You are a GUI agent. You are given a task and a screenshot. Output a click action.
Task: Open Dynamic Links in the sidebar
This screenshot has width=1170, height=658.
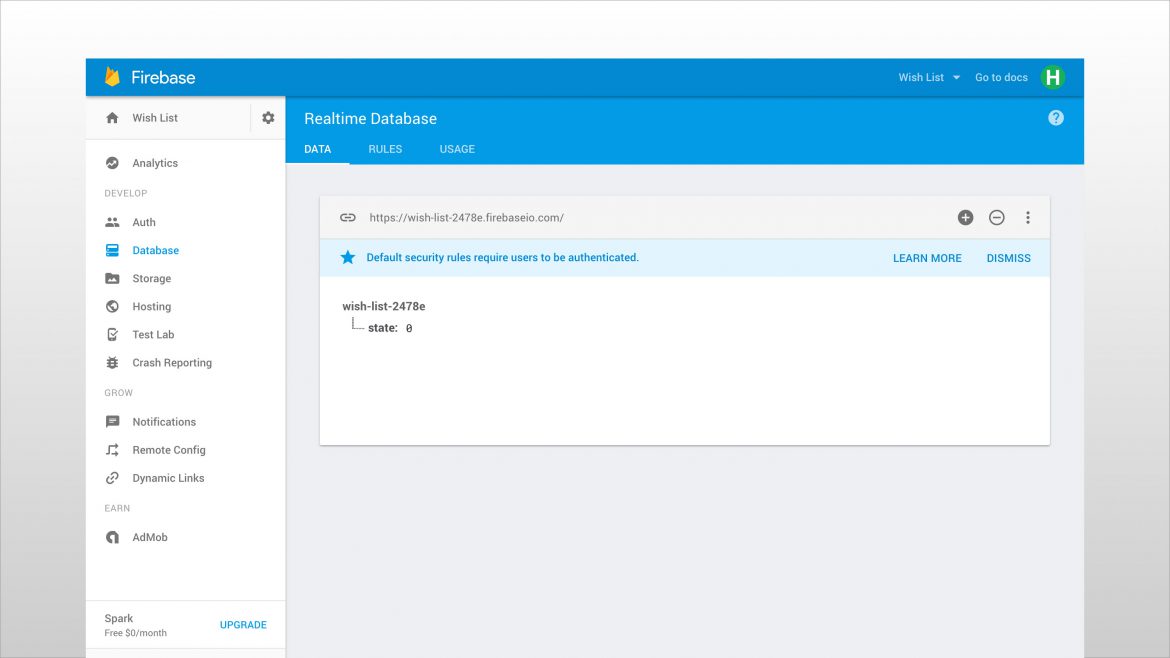coord(168,478)
